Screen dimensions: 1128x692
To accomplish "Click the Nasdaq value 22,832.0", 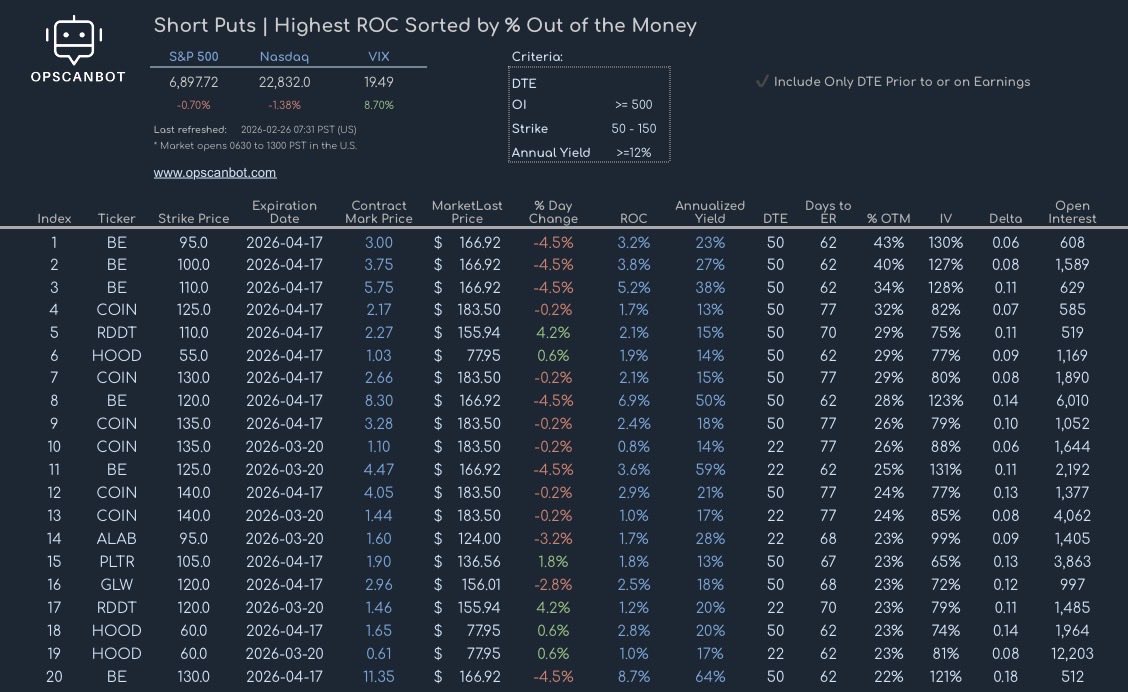I will (x=284, y=82).
